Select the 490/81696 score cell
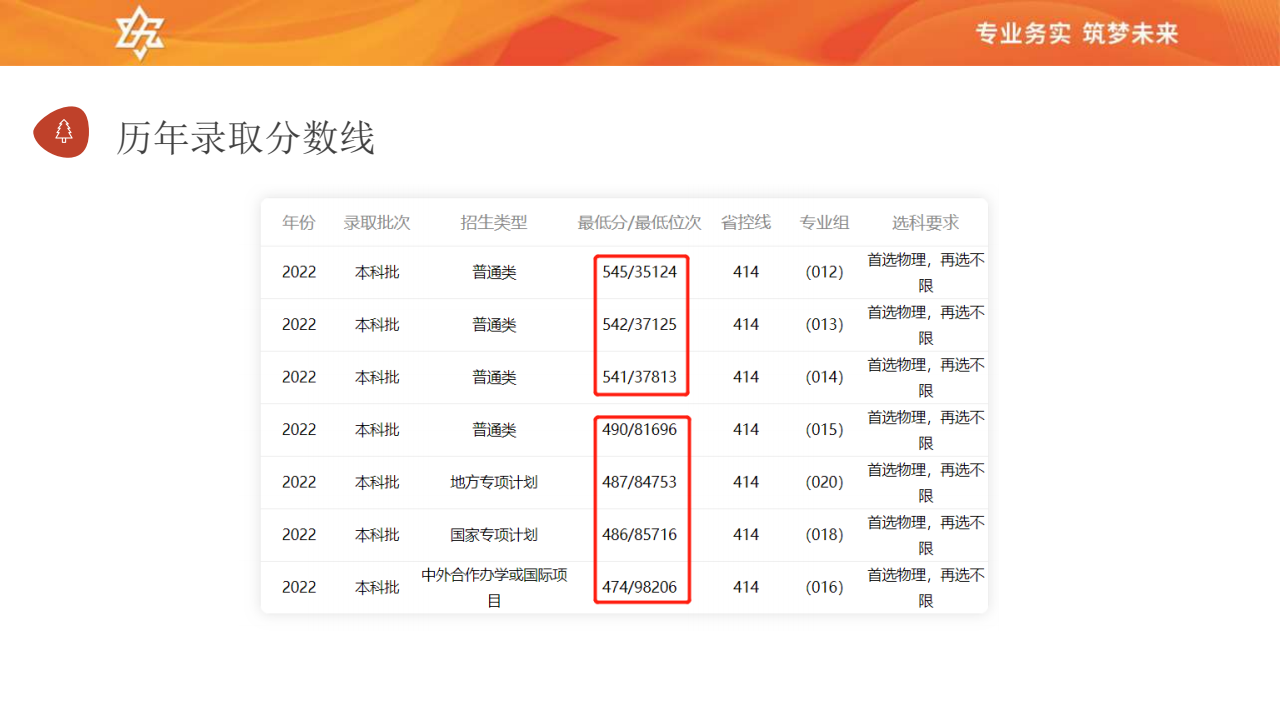Viewport: 1280px width, 720px height. point(639,430)
